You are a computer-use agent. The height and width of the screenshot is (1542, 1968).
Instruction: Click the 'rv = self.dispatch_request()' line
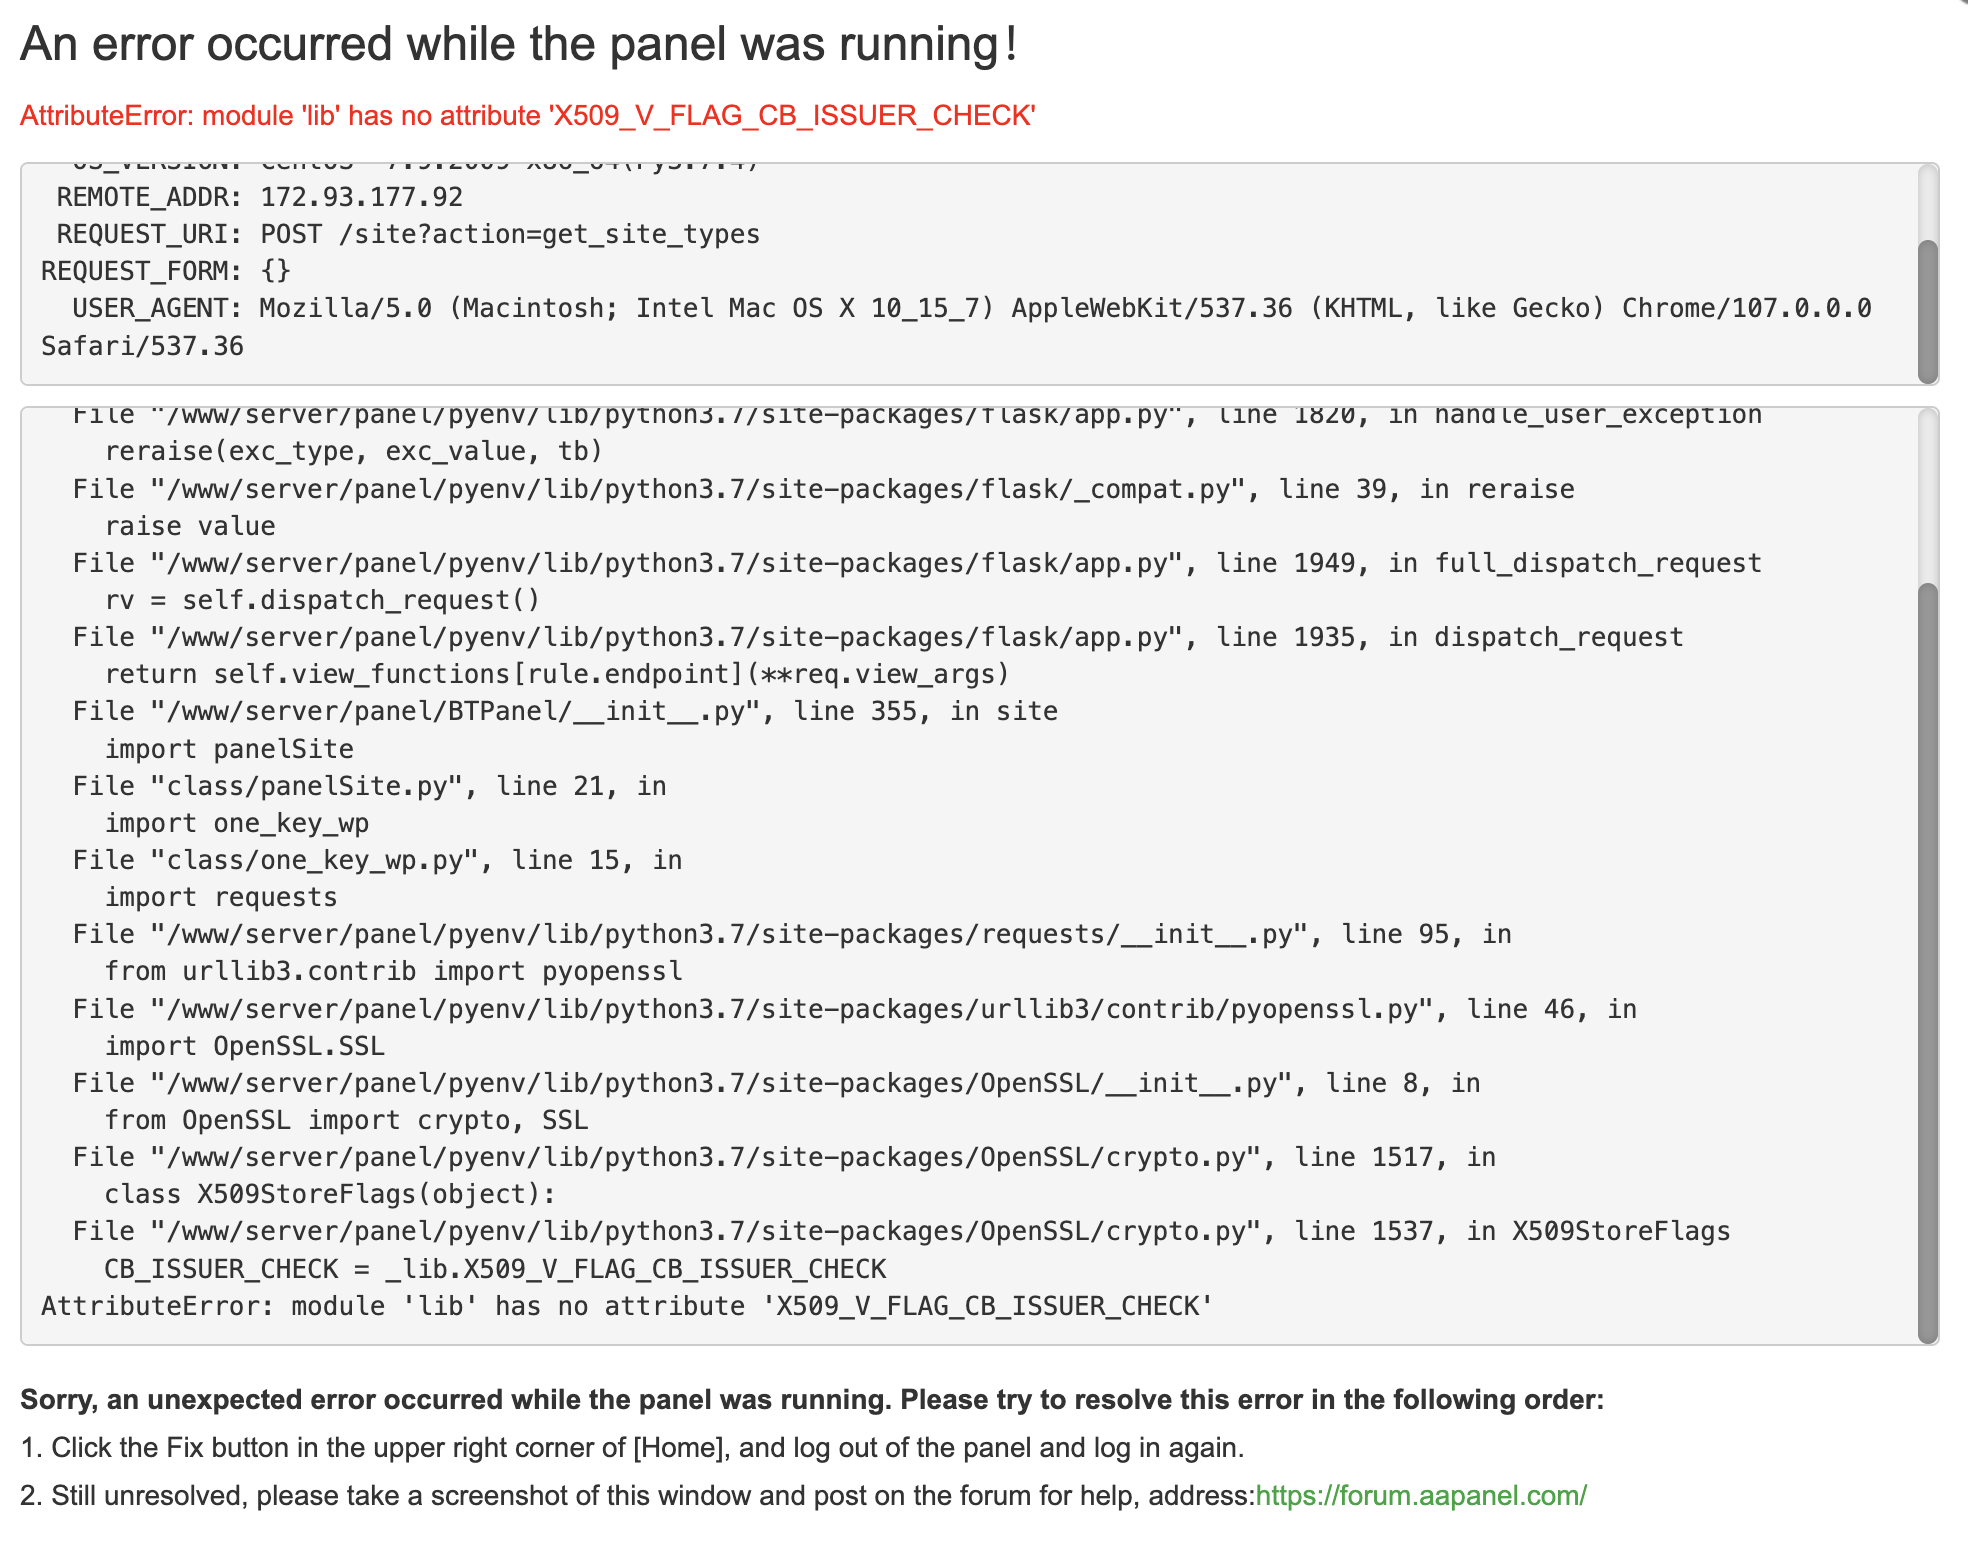click(x=322, y=600)
